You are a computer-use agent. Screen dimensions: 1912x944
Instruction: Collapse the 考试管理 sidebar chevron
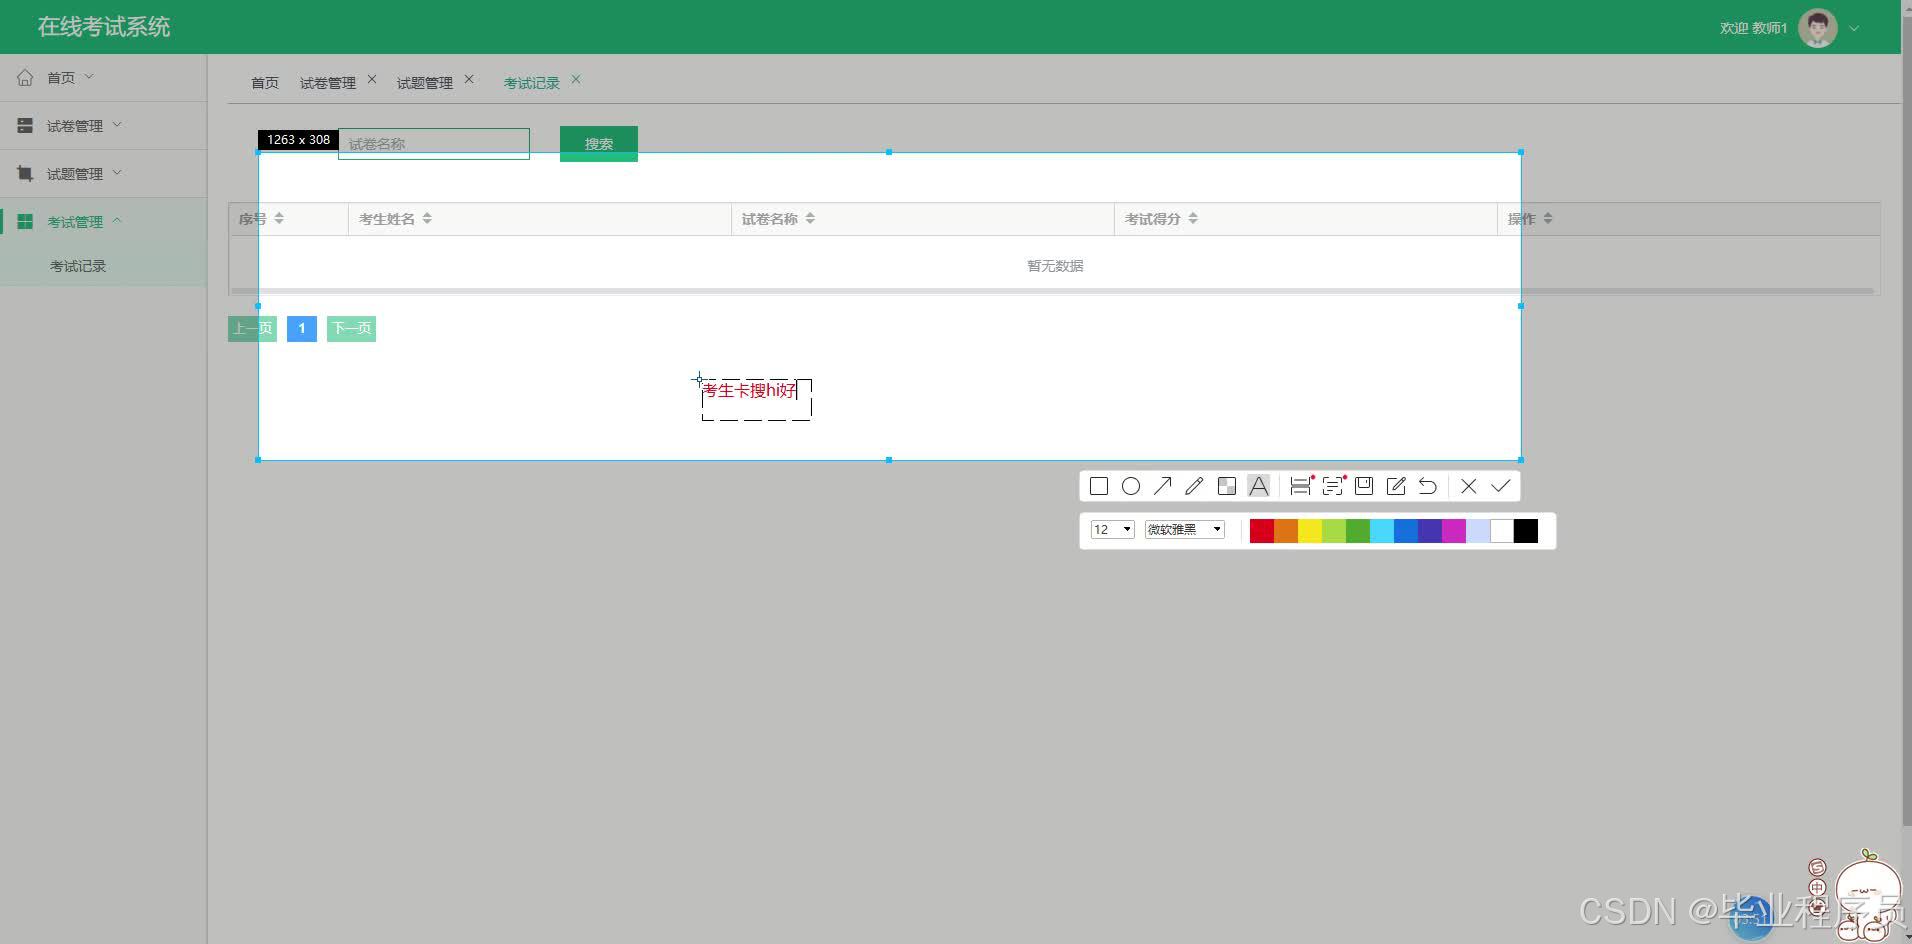coord(117,220)
